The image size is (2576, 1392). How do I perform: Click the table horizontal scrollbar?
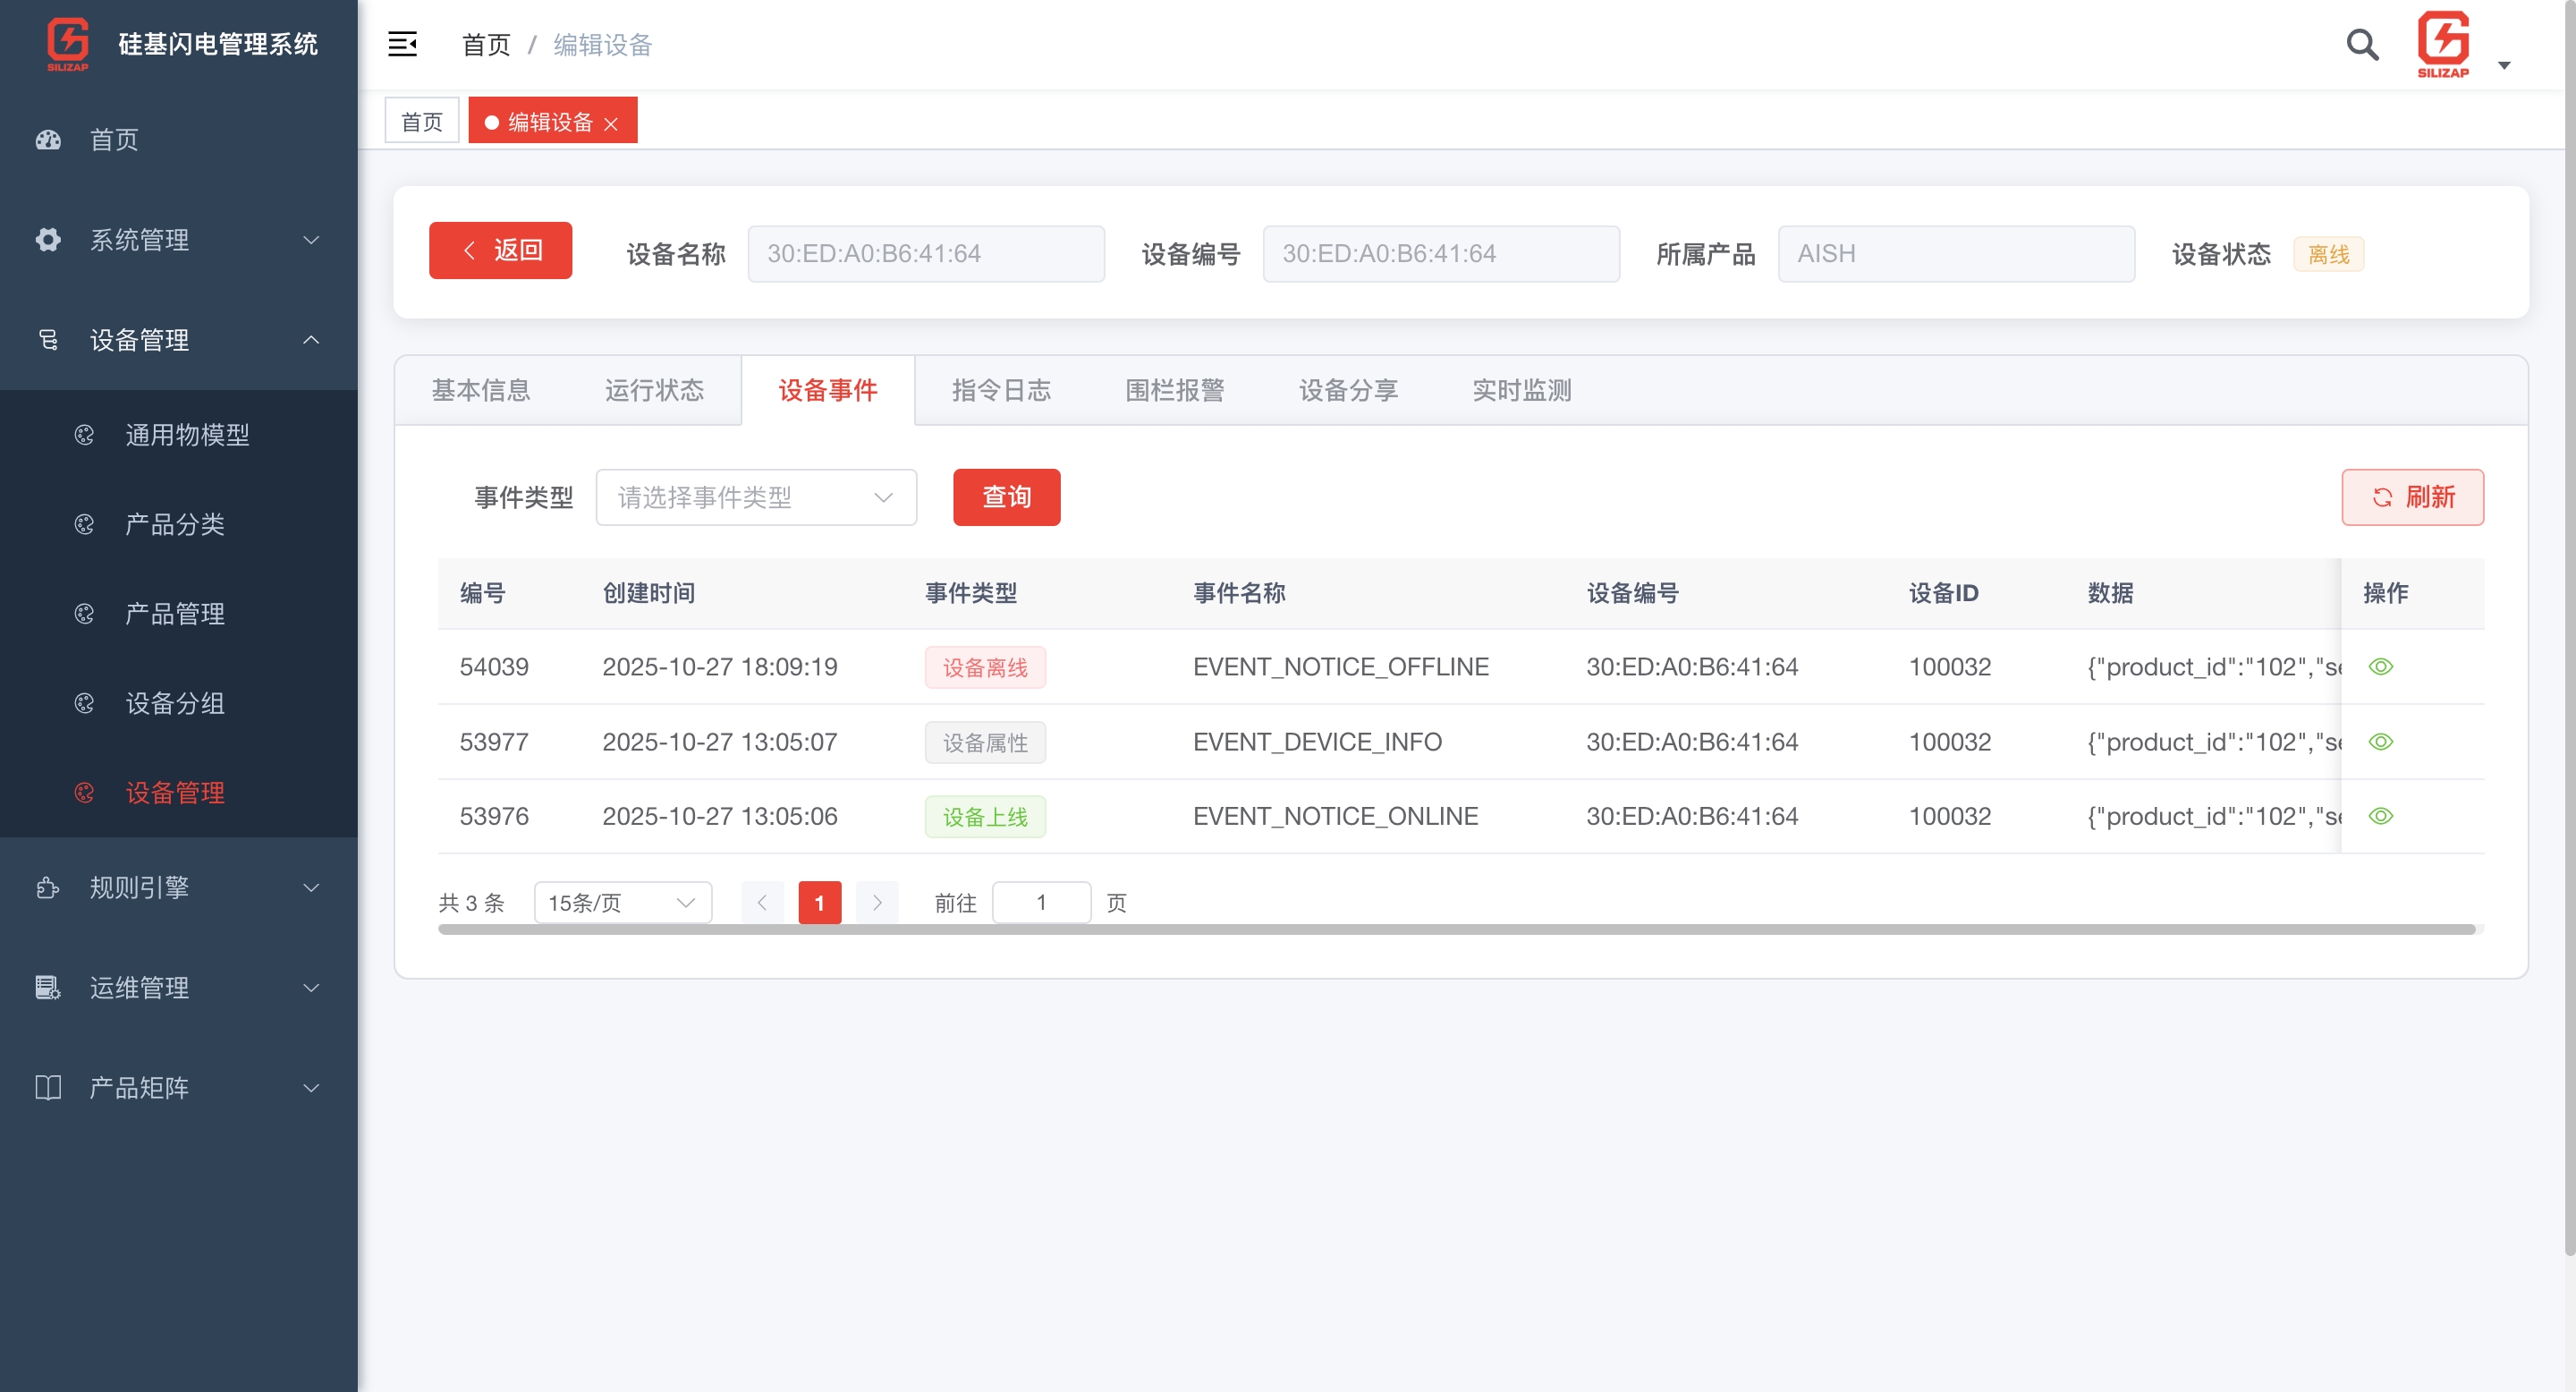click(1456, 930)
